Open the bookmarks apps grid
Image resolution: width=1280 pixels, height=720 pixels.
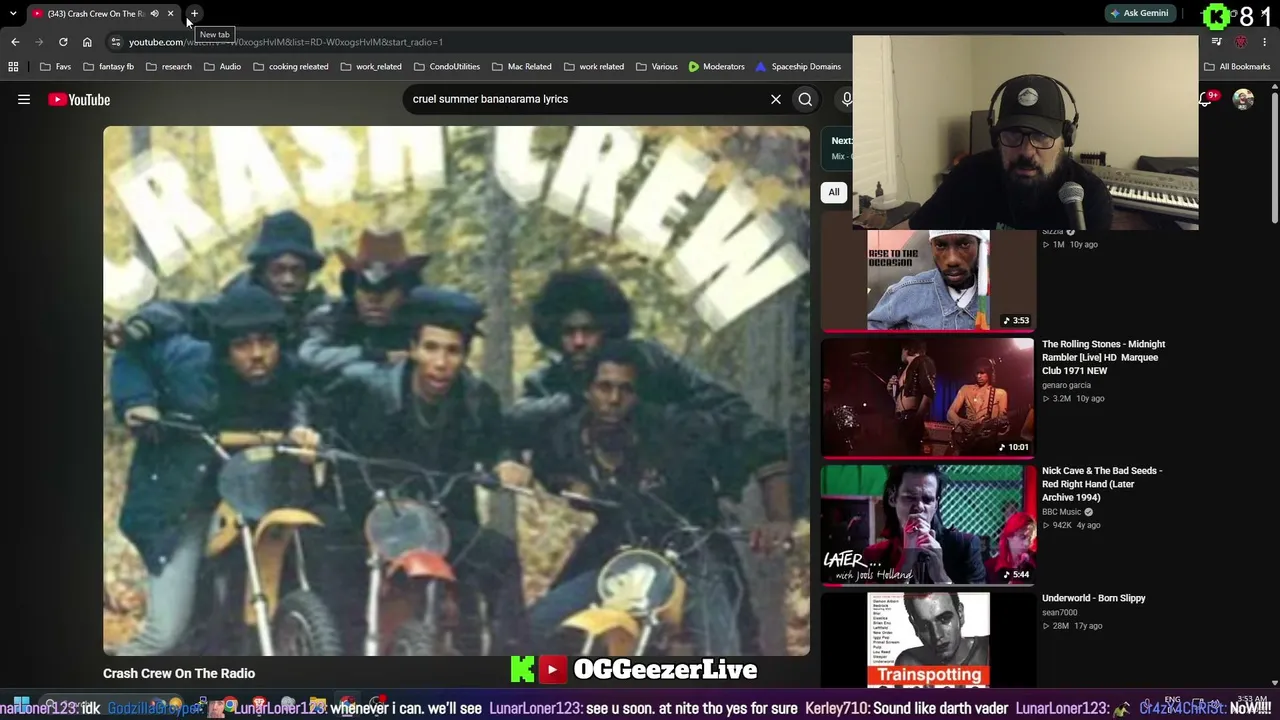click(13, 67)
